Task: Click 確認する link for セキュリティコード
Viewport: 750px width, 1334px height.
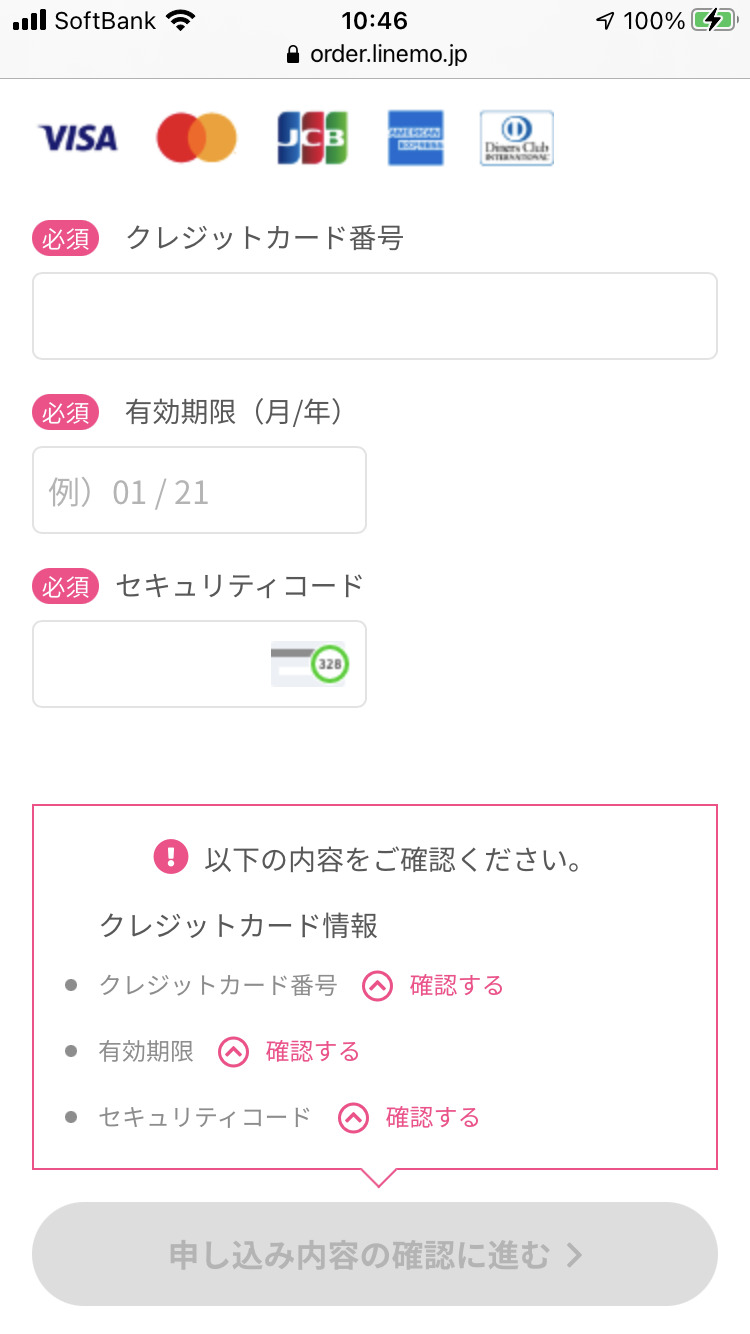Action: pos(432,1118)
